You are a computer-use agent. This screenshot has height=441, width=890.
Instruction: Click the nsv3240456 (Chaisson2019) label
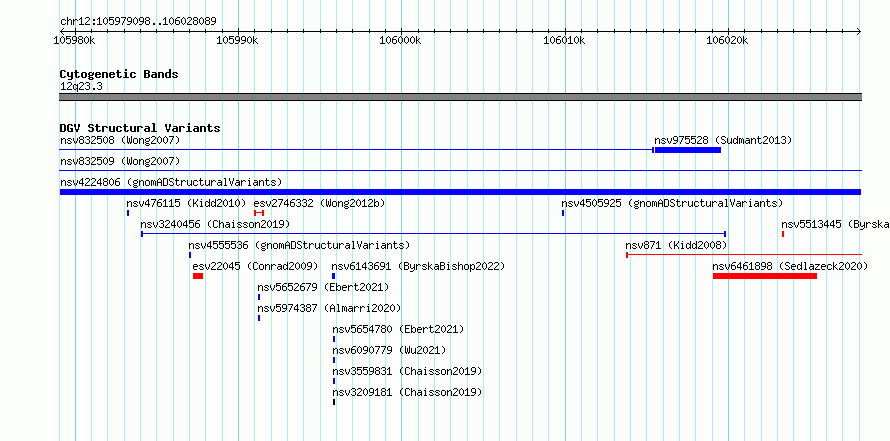coord(215,224)
